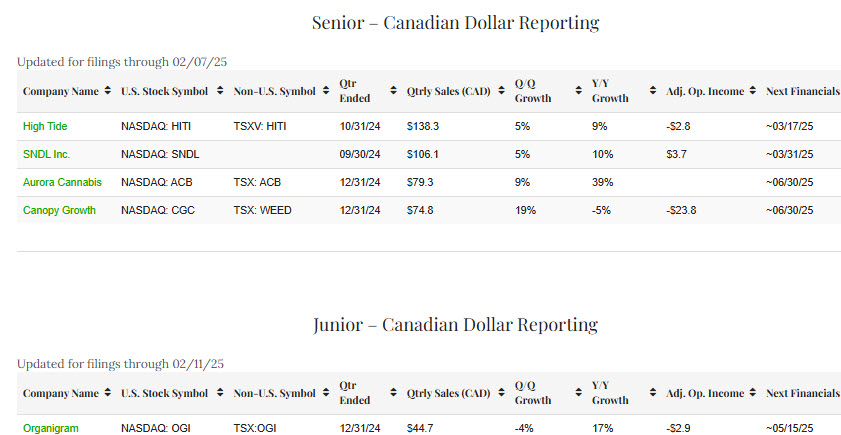The width and height of the screenshot is (841, 435).
Task: Click Senior Adj. Op. Income sort arrows
Action: (x=753, y=91)
